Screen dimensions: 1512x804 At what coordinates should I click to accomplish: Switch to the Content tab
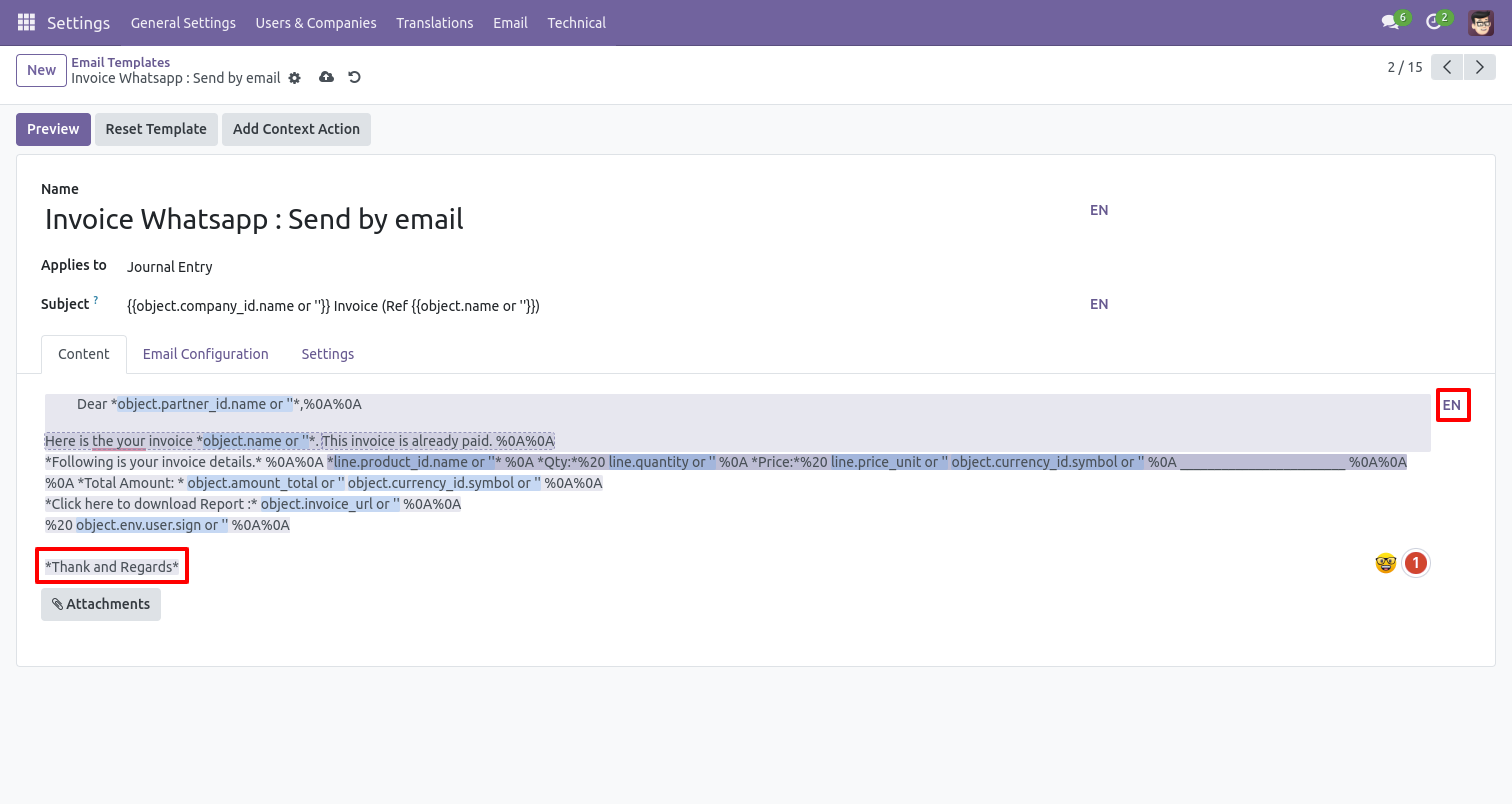[x=84, y=354]
